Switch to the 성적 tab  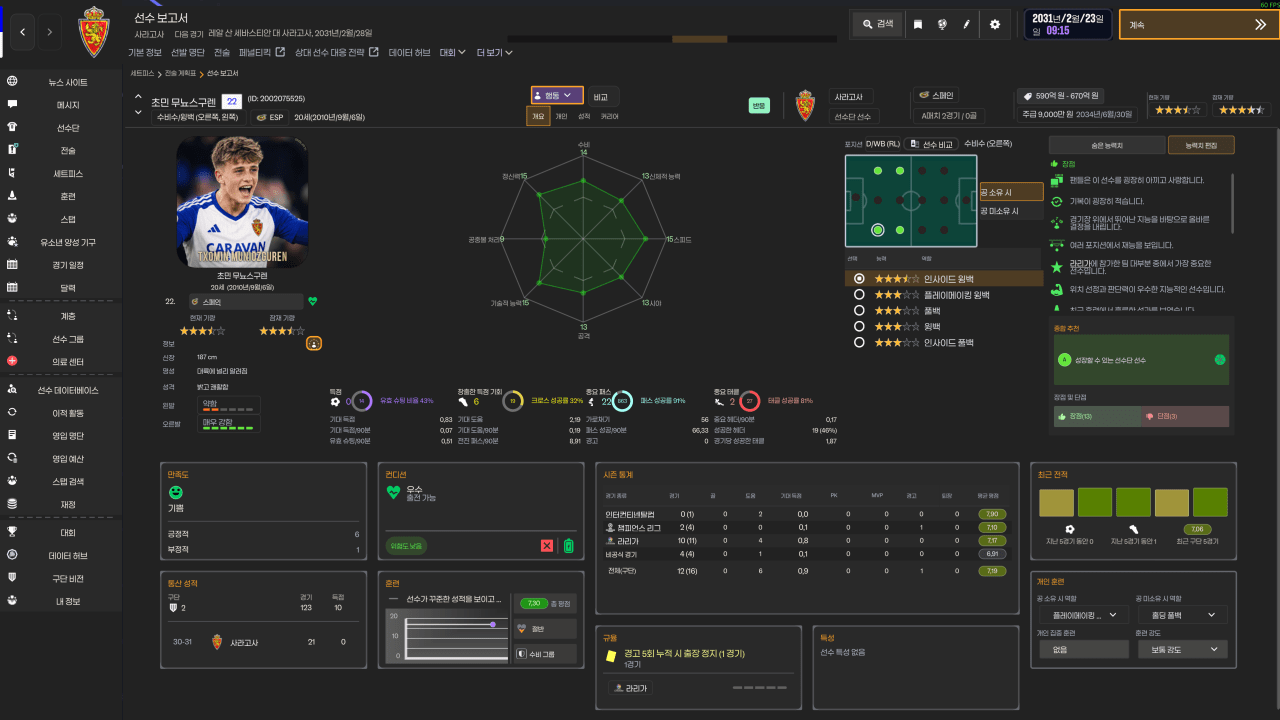pyautogui.click(x=584, y=116)
